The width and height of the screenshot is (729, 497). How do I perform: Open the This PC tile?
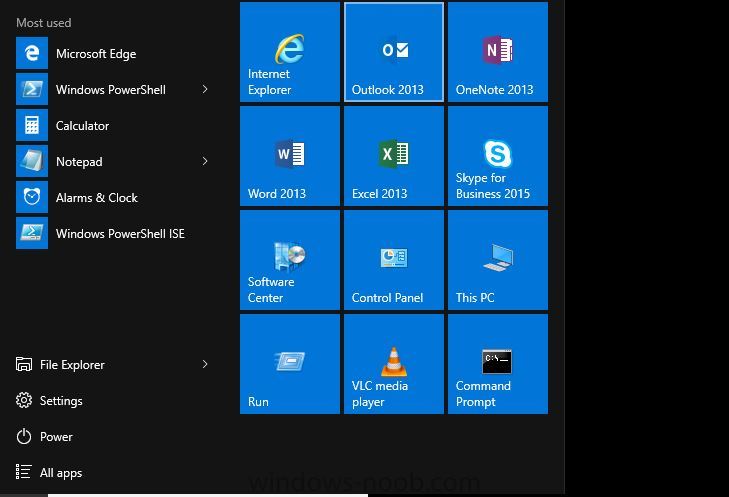click(498, 260)
